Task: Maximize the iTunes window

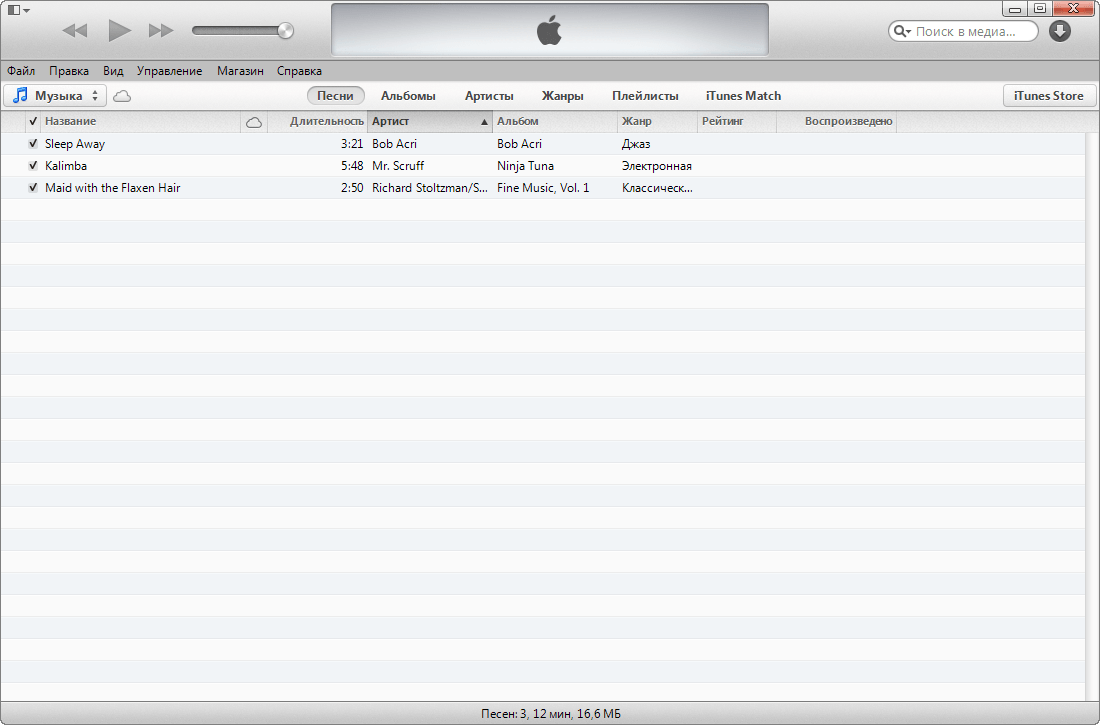Action: tap(1040, 9)
